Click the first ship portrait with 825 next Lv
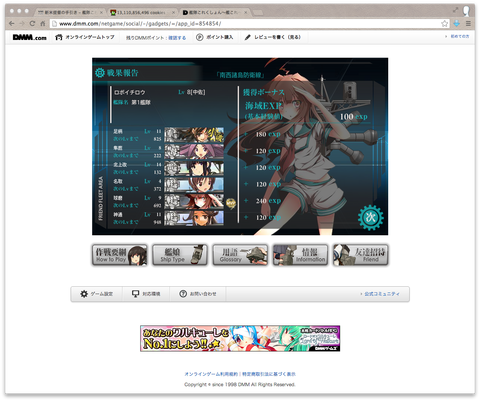This screenshot has width=480, height=401. tap(194, 135)
